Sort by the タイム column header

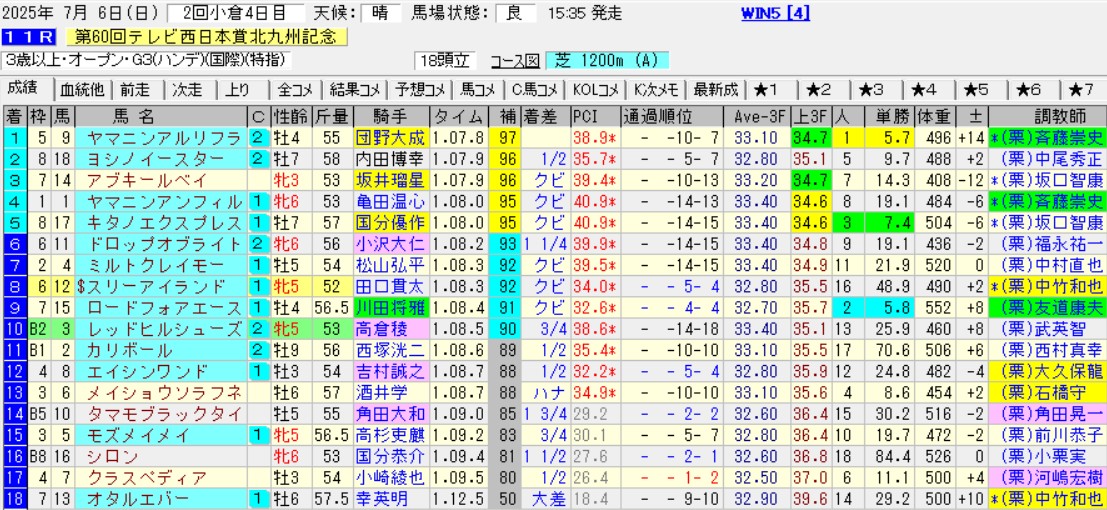coord(459,115)
